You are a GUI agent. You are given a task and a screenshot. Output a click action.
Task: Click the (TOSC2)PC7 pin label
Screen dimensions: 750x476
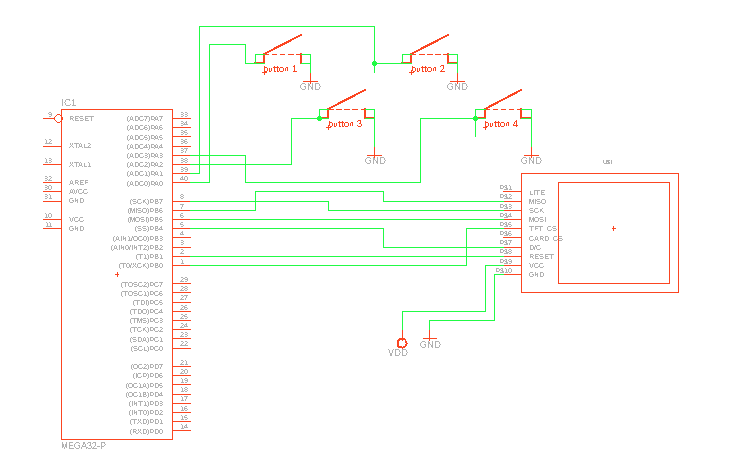pos(142,285)
